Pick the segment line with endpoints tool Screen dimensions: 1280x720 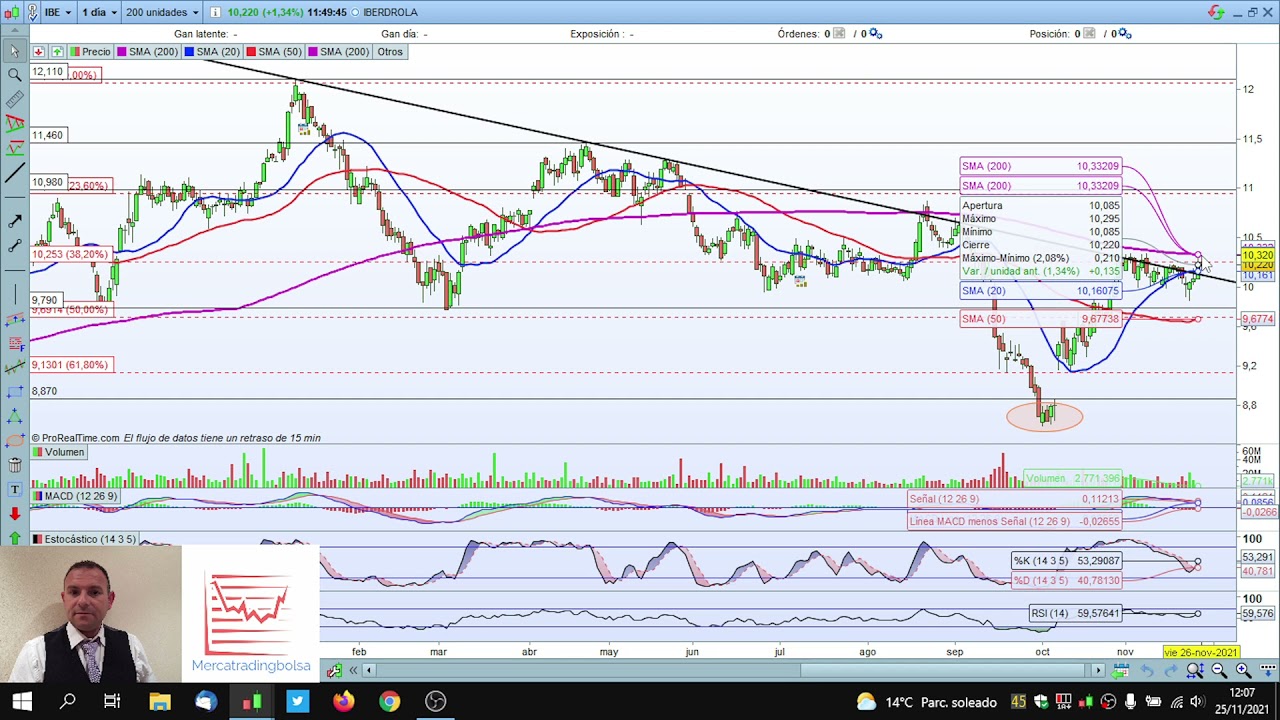click(x=14, y=246)
